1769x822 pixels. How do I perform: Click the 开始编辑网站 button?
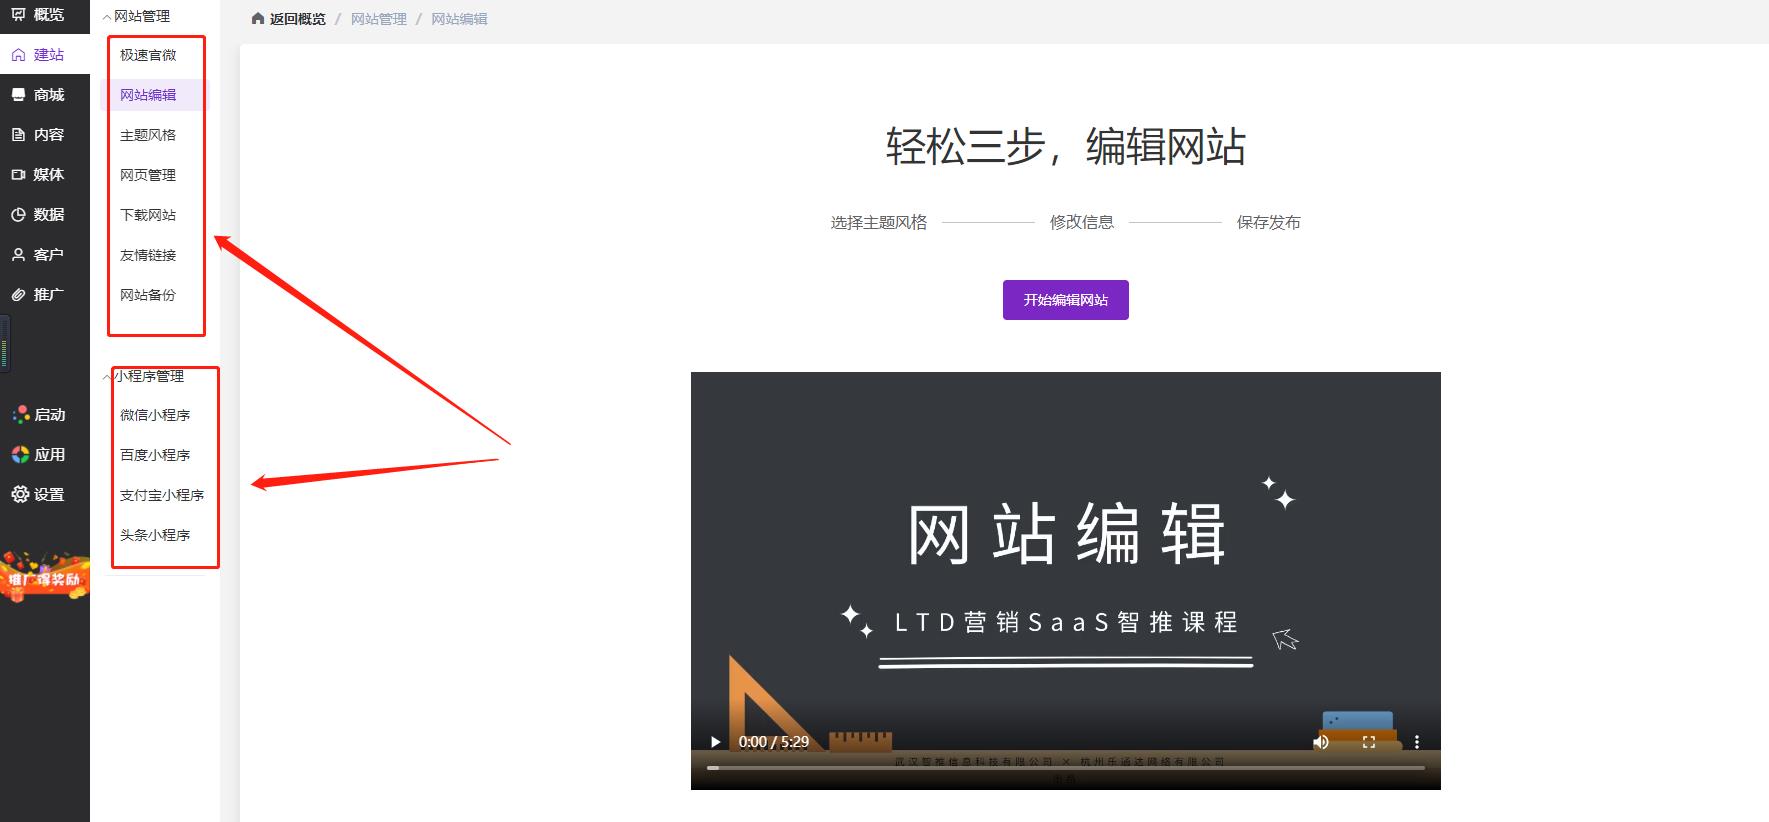coord(1066,300)
